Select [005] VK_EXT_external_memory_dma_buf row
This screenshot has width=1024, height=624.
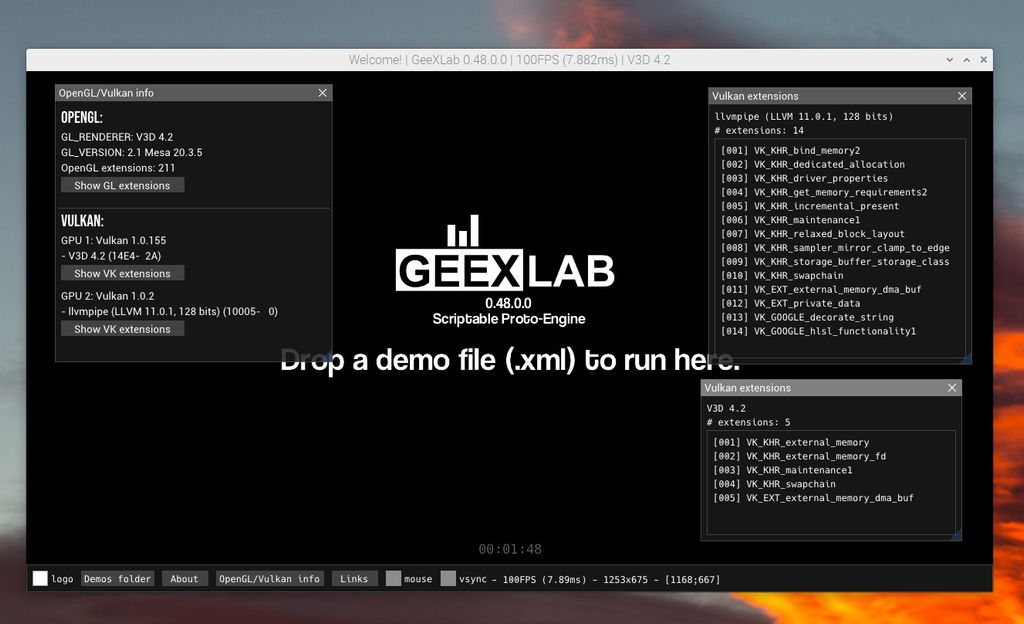[x=813, y=498]
